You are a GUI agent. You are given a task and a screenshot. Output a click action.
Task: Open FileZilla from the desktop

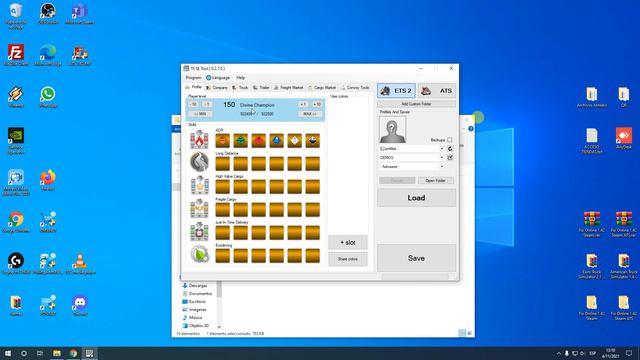coord(16,55)
